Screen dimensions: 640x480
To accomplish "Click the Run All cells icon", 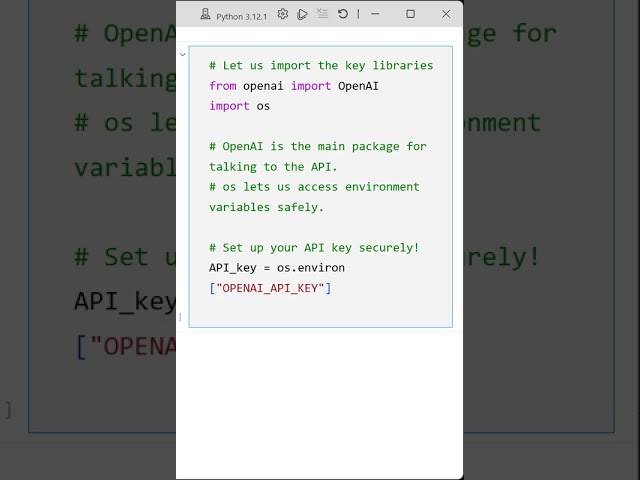I will [302, 14].
